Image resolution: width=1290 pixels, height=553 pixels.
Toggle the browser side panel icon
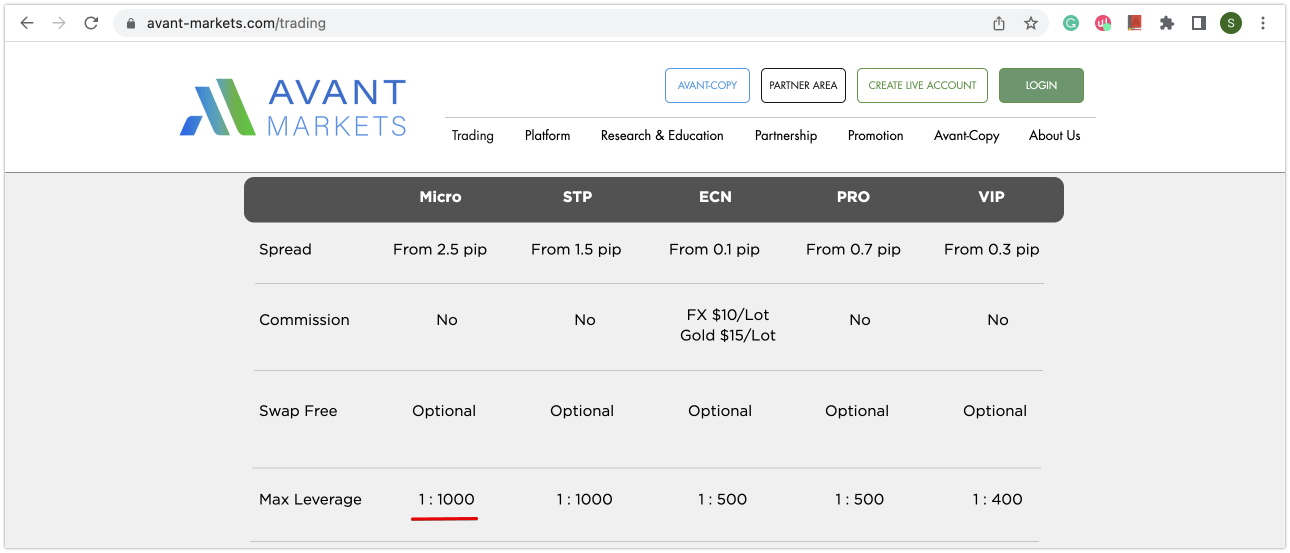(1199, 23)
